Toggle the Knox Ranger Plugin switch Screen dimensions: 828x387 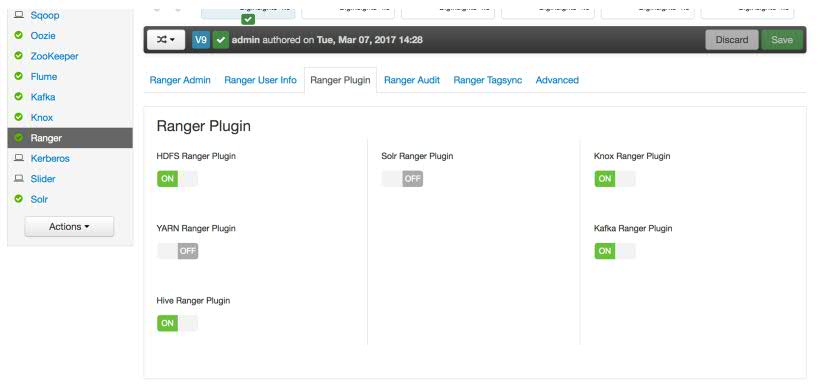click(x=615, y=178)
